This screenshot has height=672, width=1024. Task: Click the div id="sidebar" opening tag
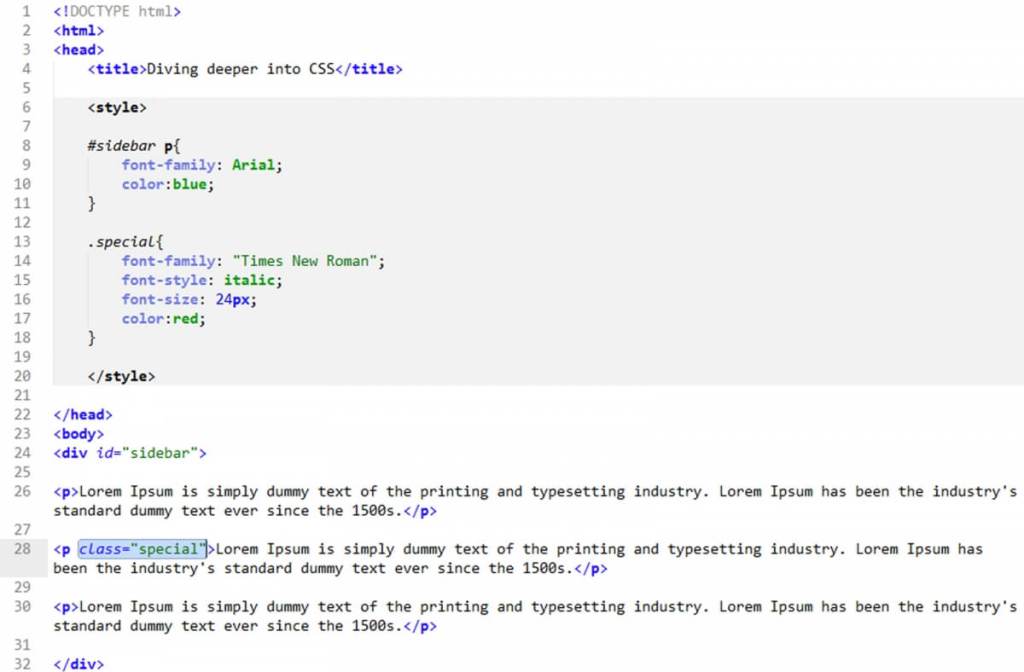[130, 453]
